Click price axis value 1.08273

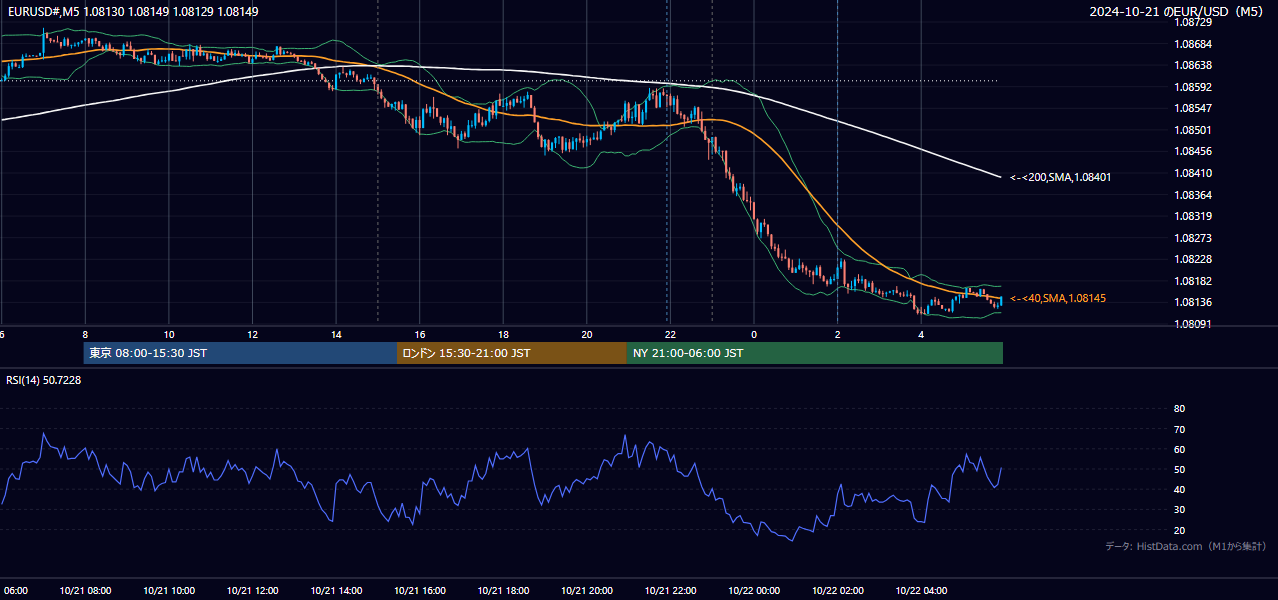1192,238
